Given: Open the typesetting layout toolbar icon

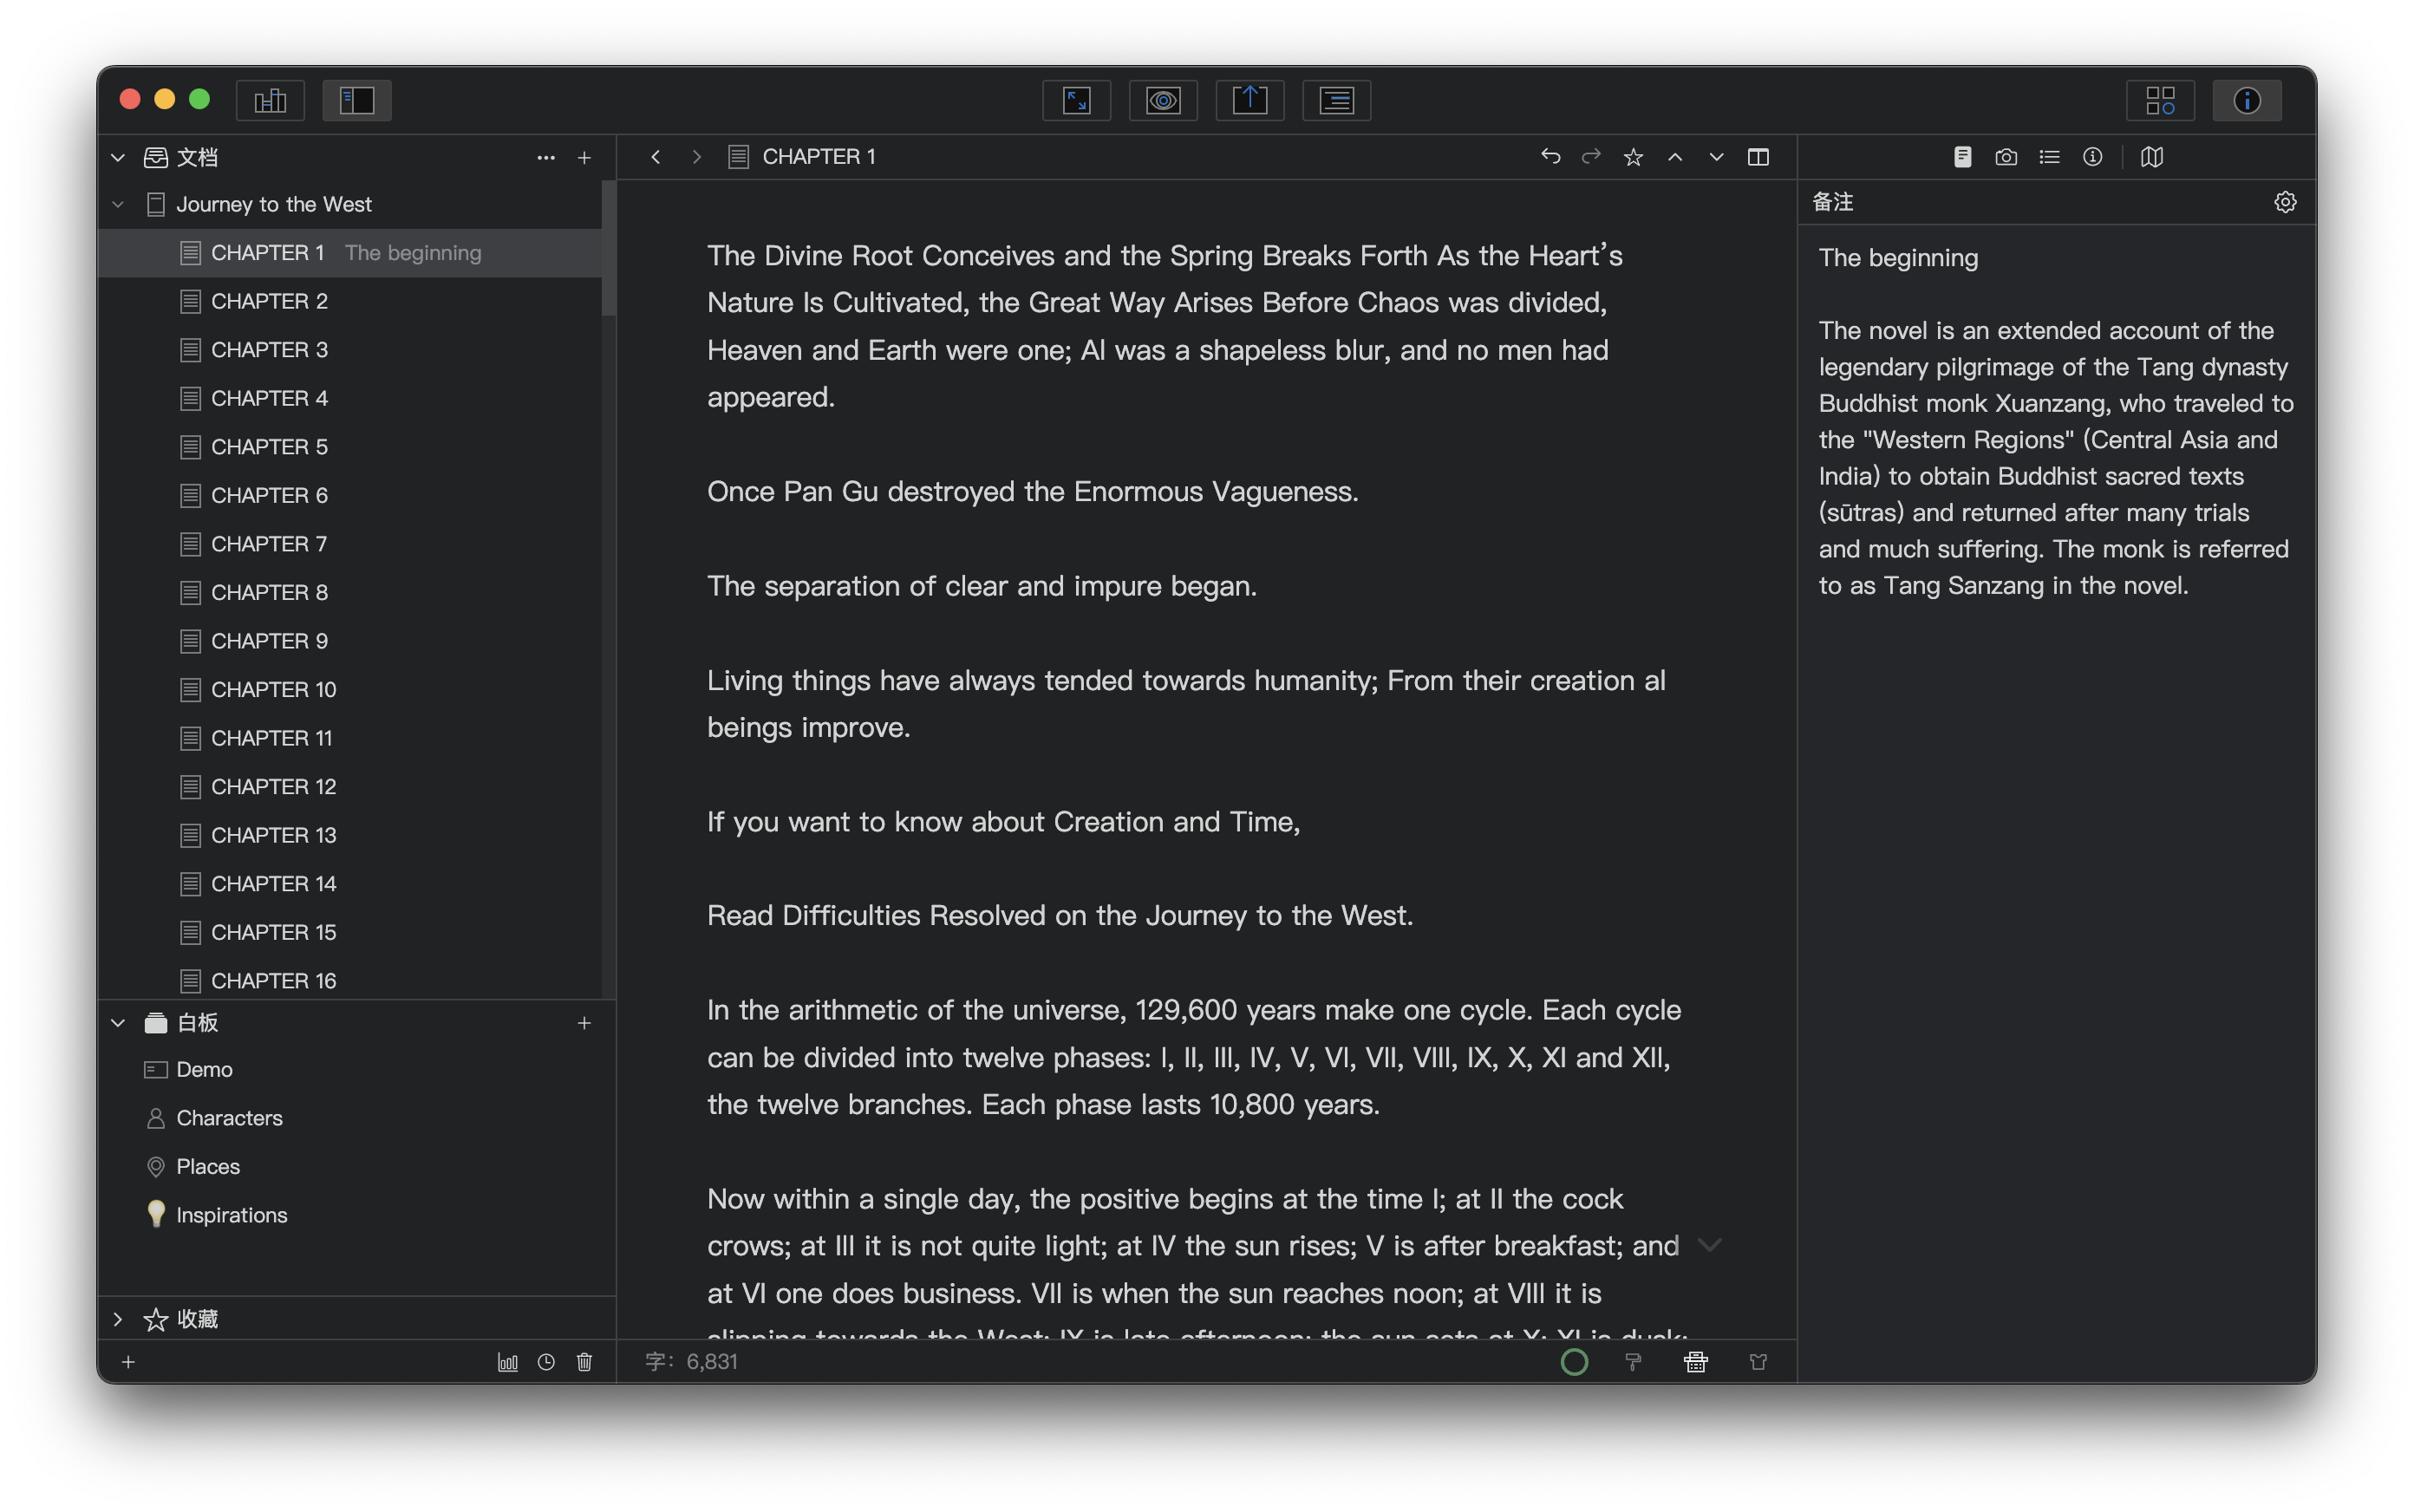Looking at the screenshot, I should pyautogui.click(x=1336, y=100).
